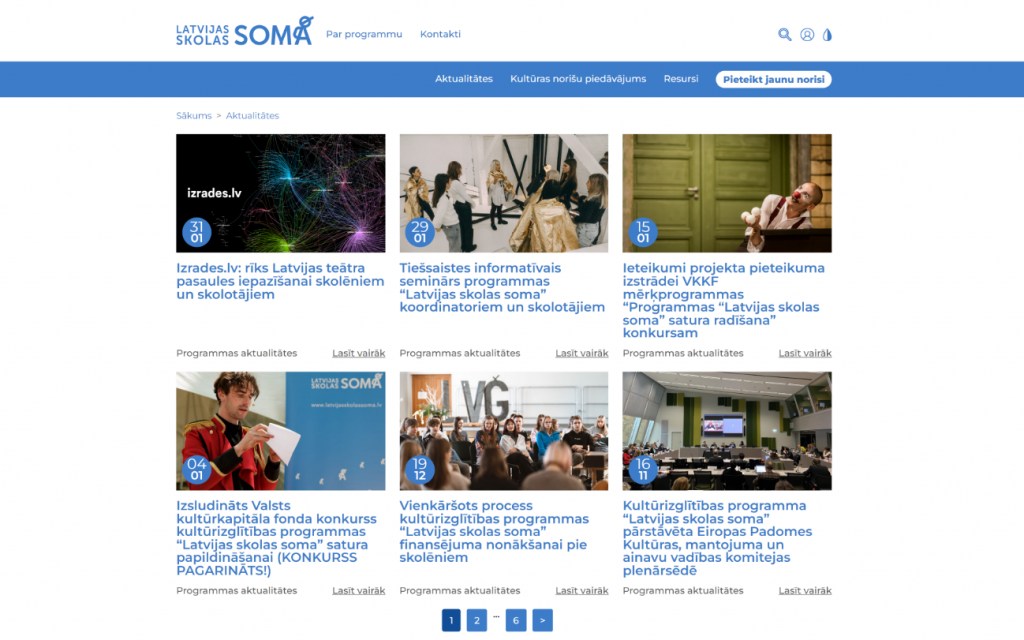
Task: Click the Latvijas Skolas Soma logo
Action: 245,31
